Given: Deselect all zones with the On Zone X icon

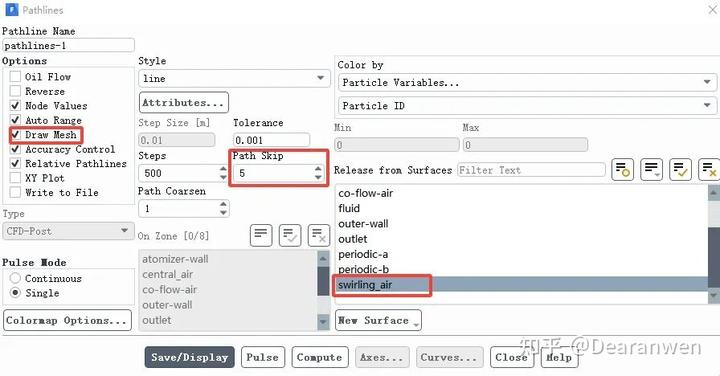Looking at the screenshot, I should click(x=319, y=236).
